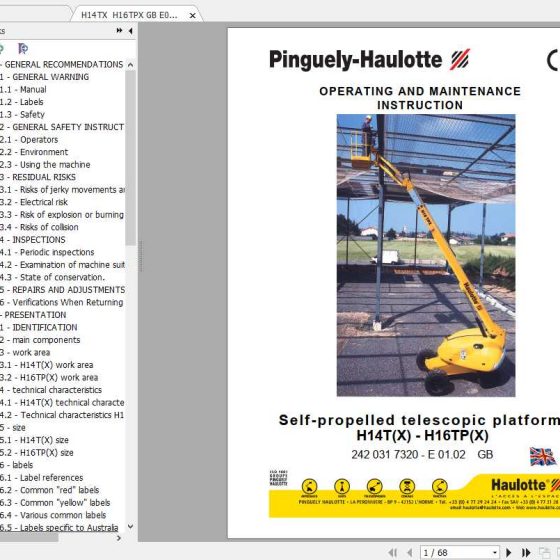Viewport: 560px width, 560px height.
Task: Select Technical characteristics H1 bookmark 4.2
Action: pos(62,415)
